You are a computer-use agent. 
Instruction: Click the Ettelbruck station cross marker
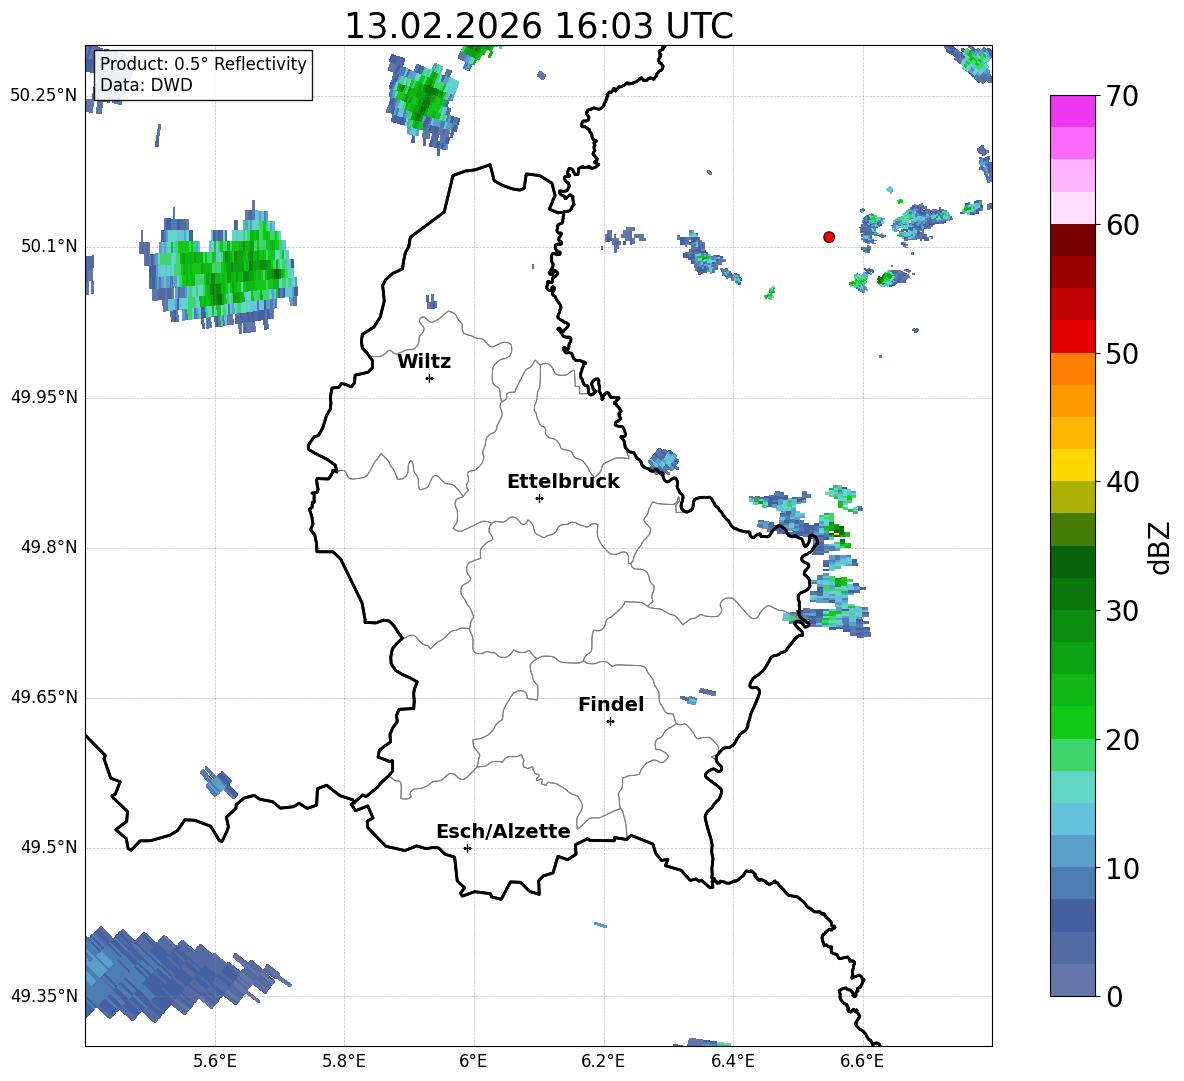coord(539,498)
